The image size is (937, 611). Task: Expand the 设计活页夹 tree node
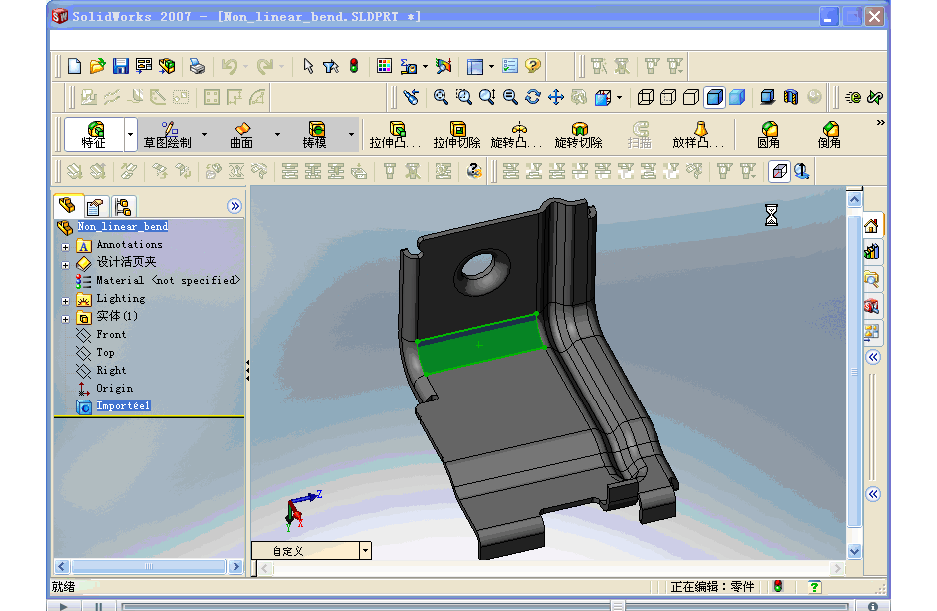[x=66, y=265]
